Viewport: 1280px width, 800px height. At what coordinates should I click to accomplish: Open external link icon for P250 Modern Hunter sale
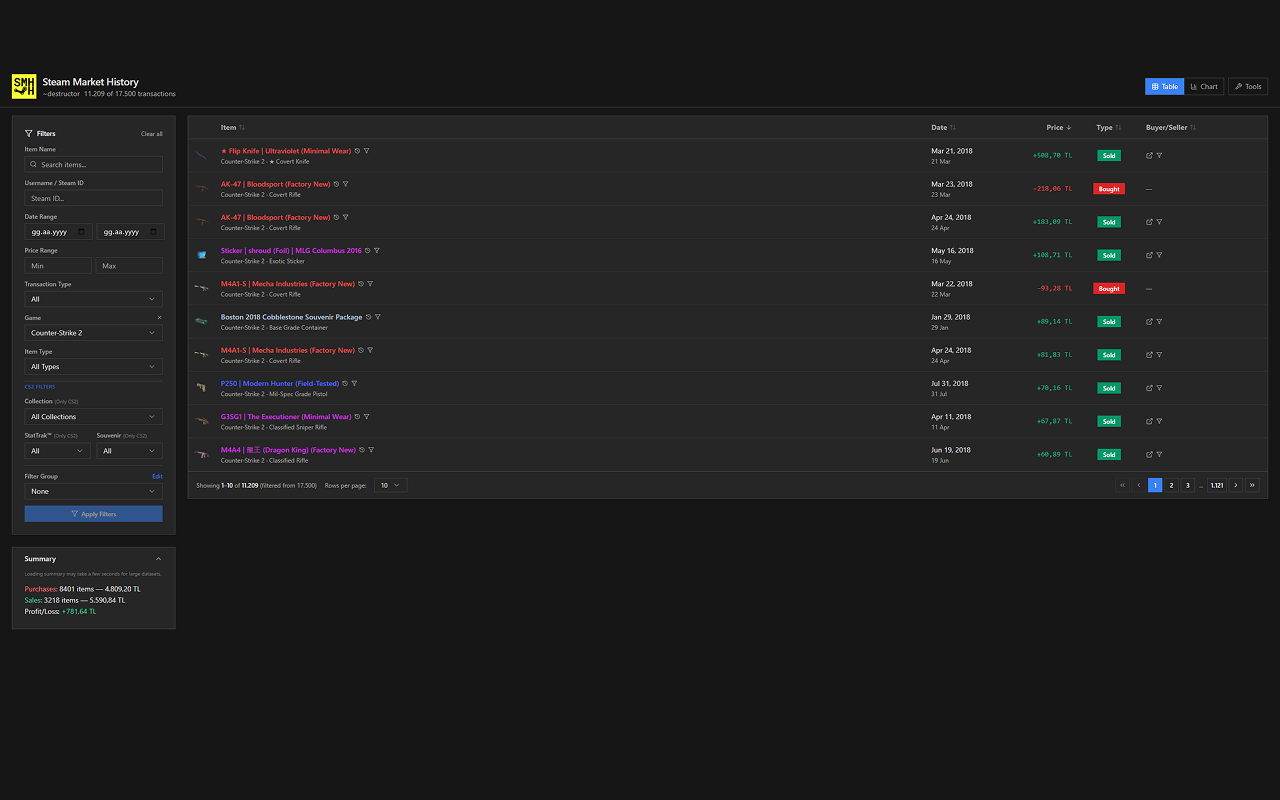1147,387
